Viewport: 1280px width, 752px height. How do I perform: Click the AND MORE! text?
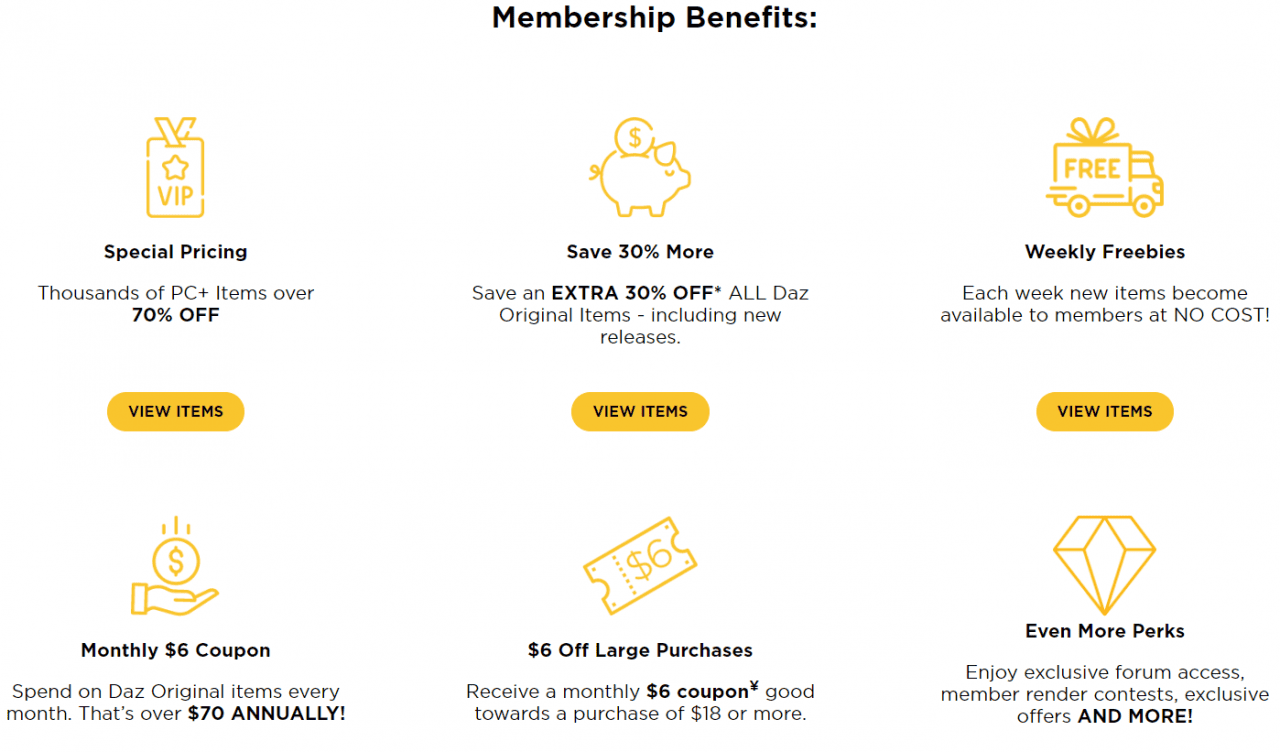point(1135,716)
